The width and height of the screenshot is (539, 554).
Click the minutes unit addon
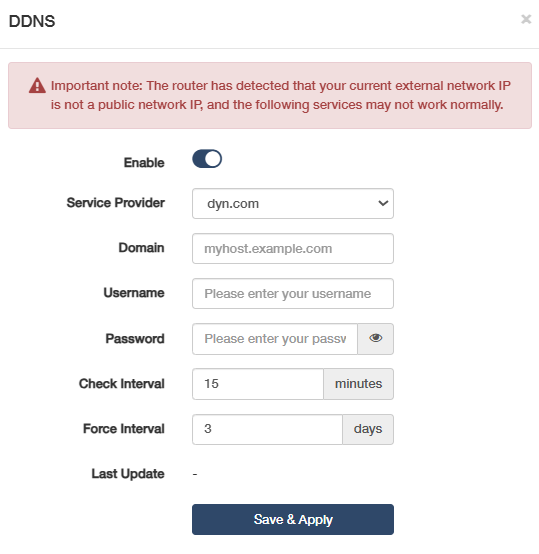click(359, 384)
